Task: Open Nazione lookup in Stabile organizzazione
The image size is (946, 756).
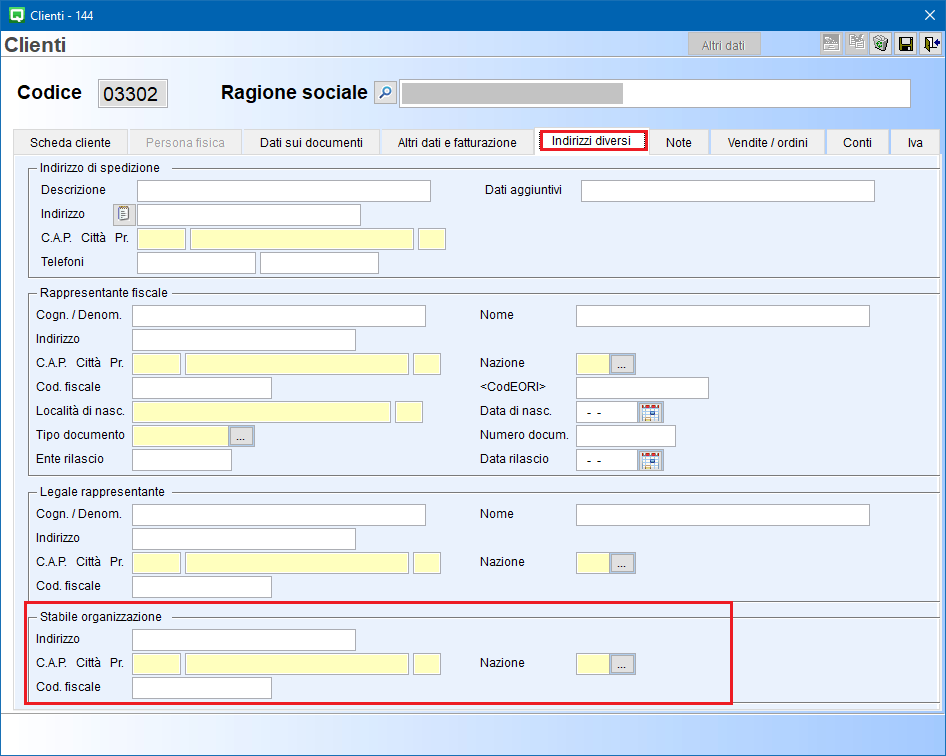Action: click(x=622, y=664)
